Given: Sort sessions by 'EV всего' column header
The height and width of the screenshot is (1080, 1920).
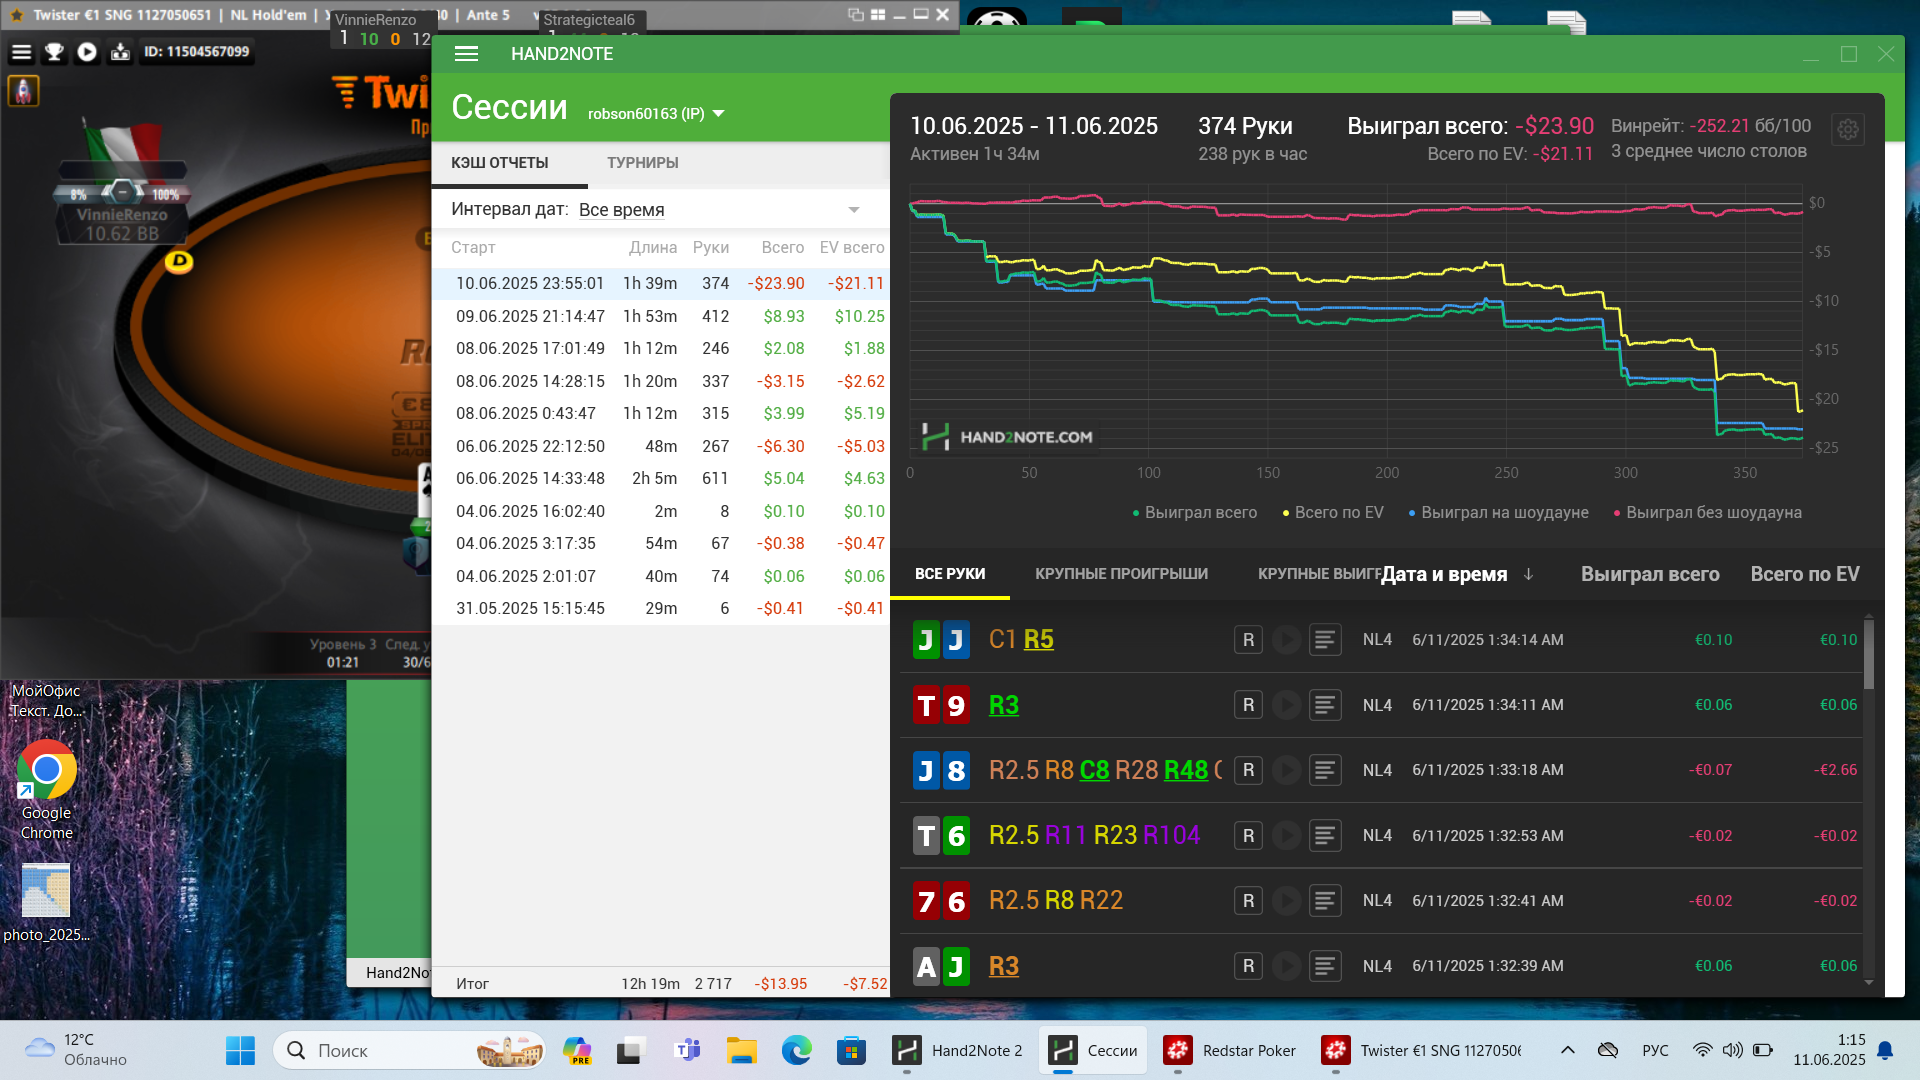Looking at the screenshot, I should tap(852, 247).
